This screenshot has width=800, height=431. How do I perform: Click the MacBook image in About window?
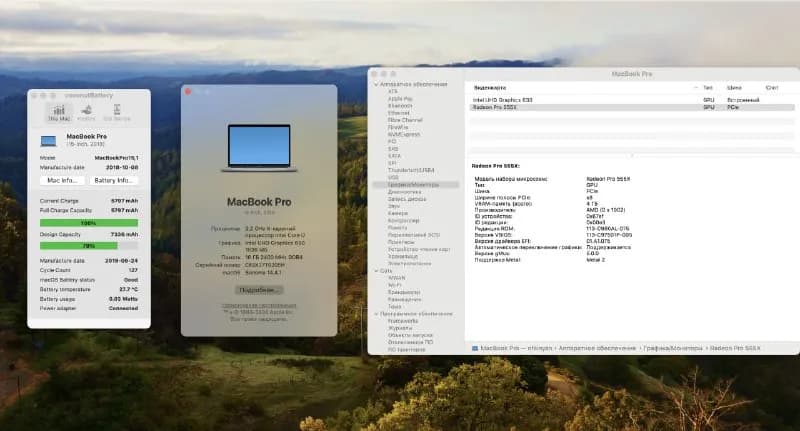[259, 148]
